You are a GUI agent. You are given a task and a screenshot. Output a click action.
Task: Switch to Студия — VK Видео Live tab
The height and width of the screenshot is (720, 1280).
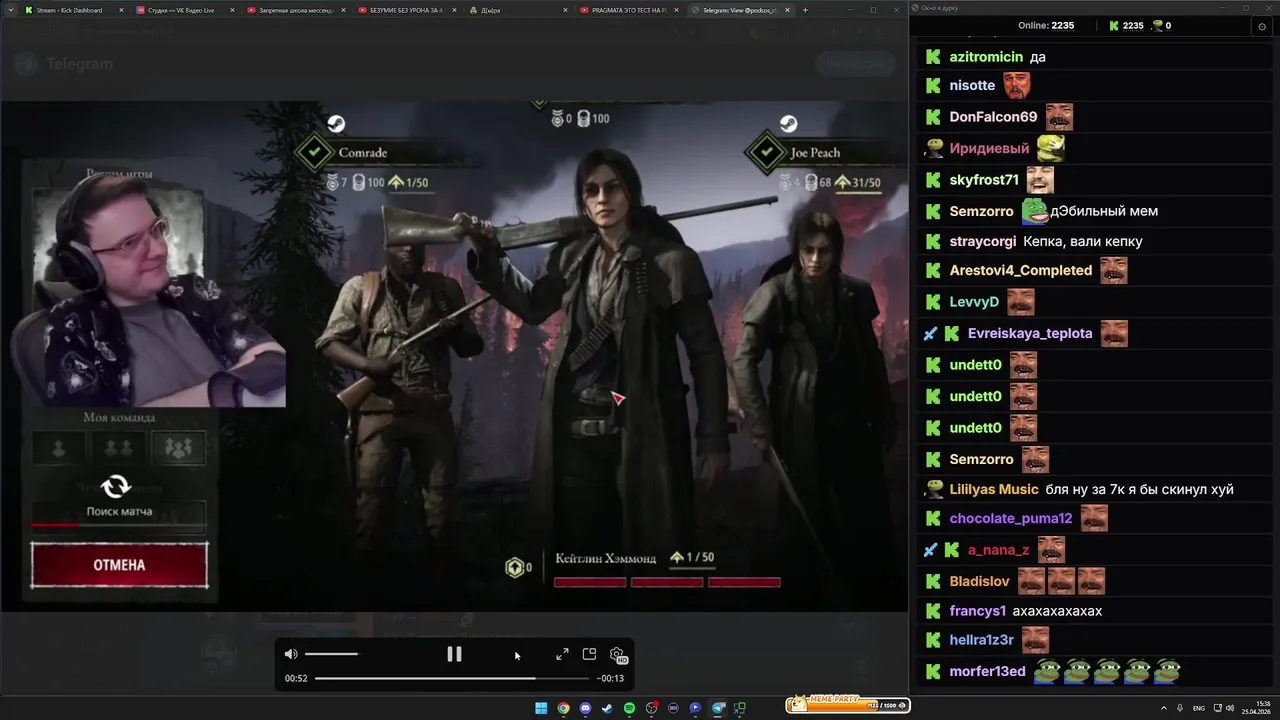point(185,10)
